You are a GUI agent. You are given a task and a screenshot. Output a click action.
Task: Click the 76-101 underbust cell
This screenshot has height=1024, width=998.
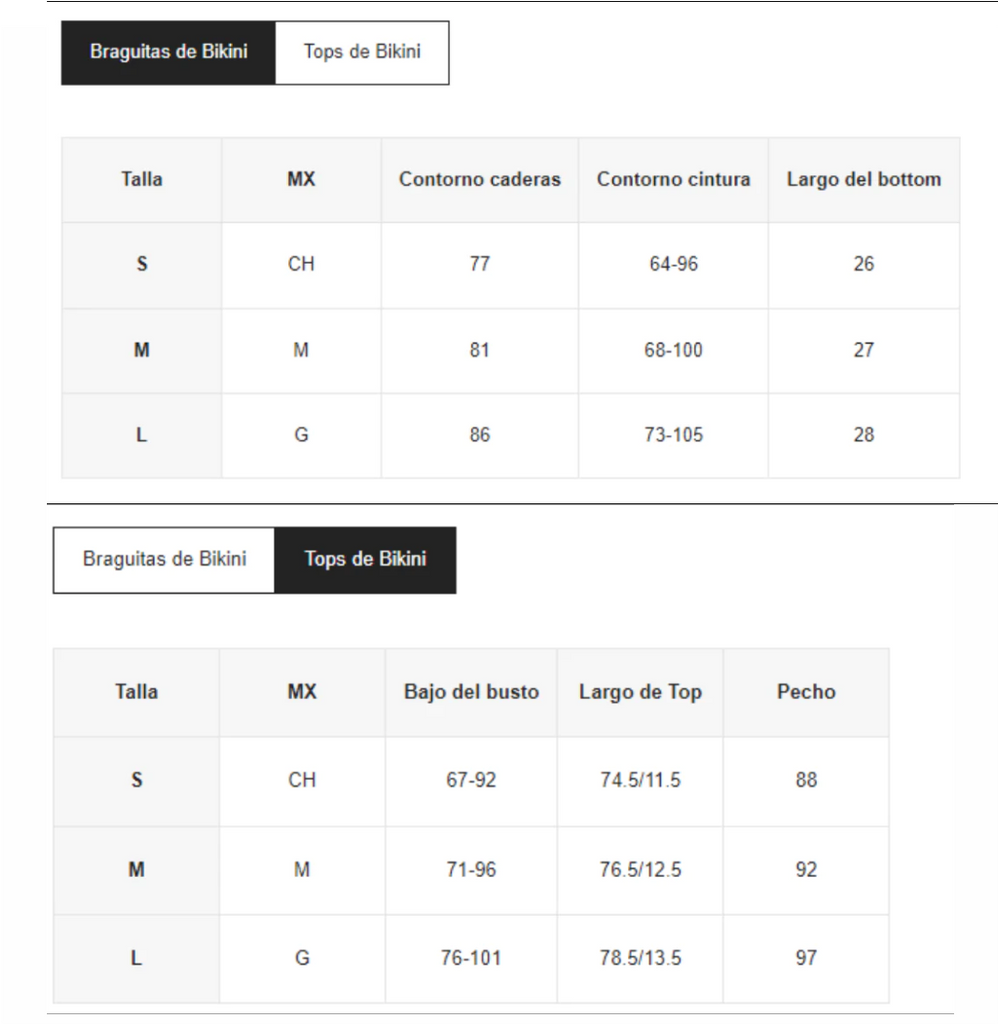tap(471, 958)
